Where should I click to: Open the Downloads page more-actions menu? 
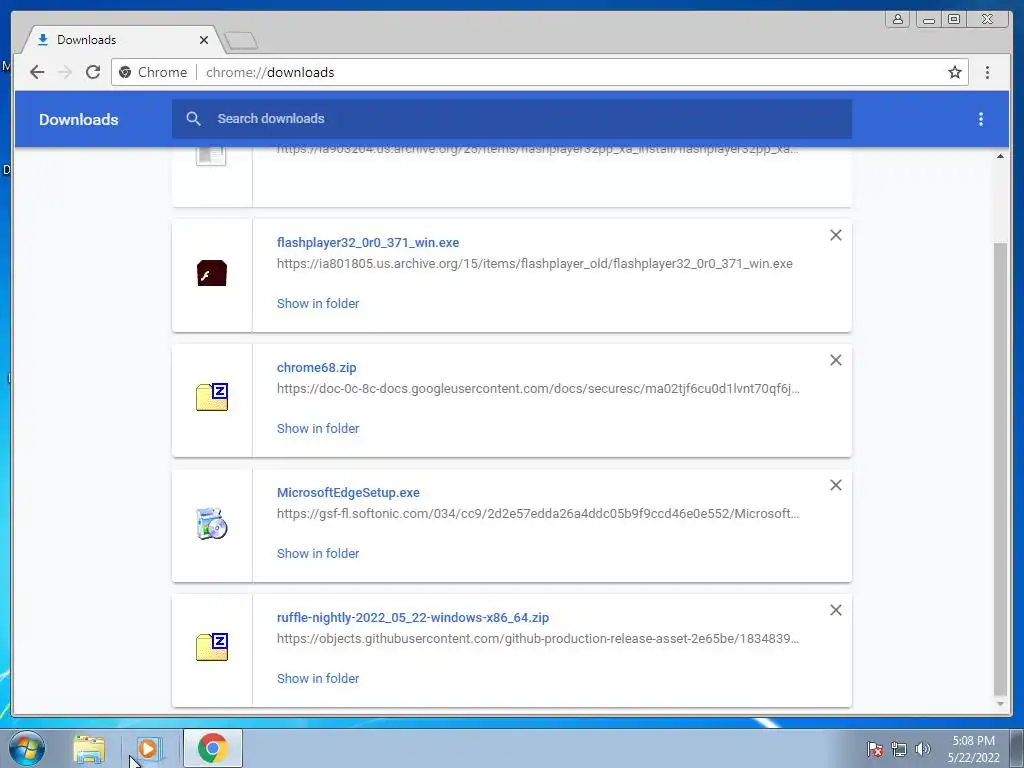980,119
